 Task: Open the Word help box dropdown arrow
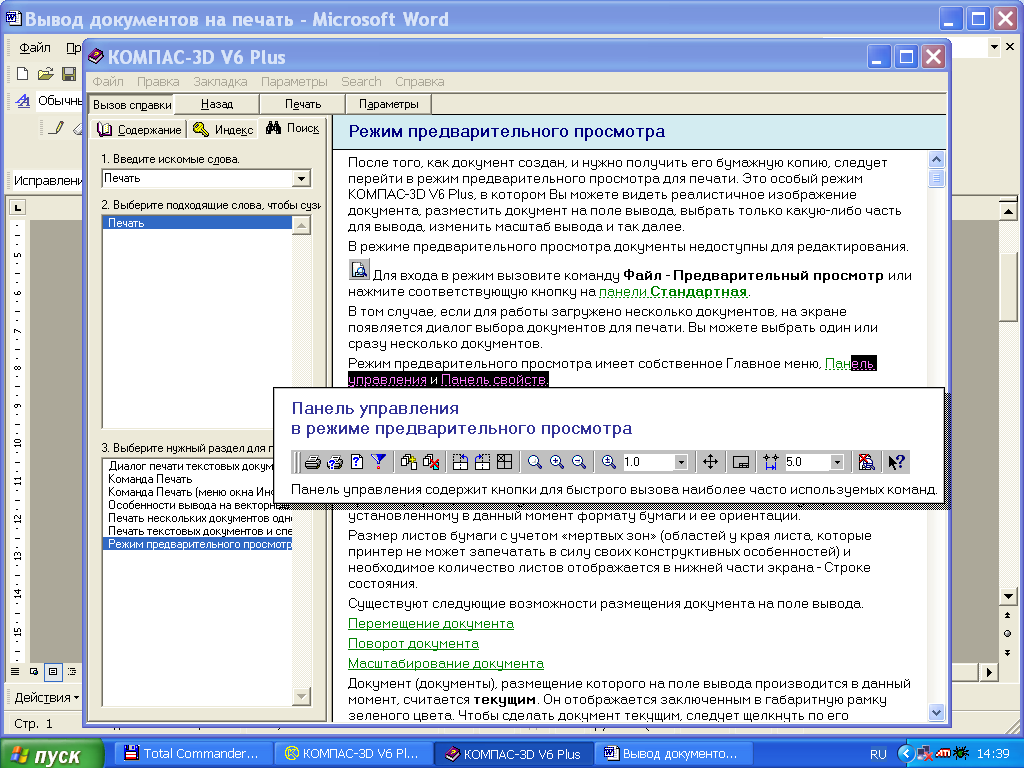(994, 46)
